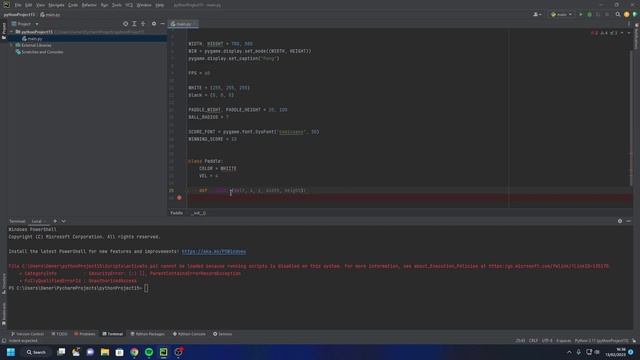Expand pythonProject15 root folder
This screenshot has width=640, height=360.
[x=12, y=31]
